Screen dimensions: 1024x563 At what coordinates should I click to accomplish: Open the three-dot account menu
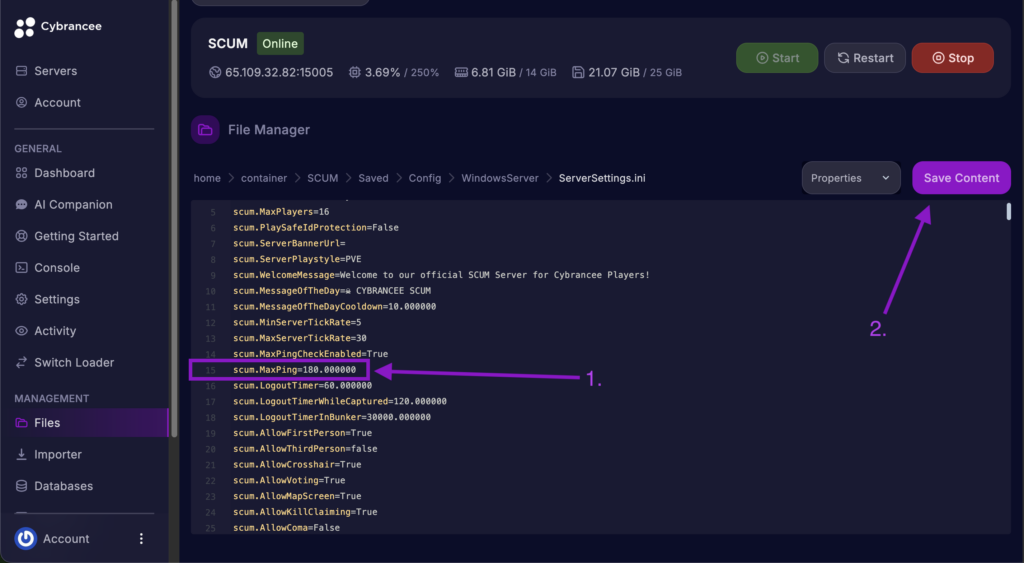tap(141, 538)
